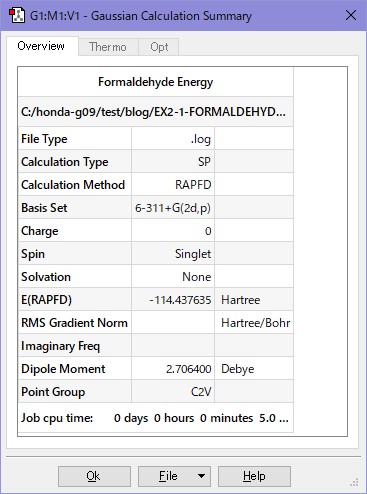Click the C:/honda-g09 file path row
The height and width of the screenshot is (494, 367).
pos(156,112)
